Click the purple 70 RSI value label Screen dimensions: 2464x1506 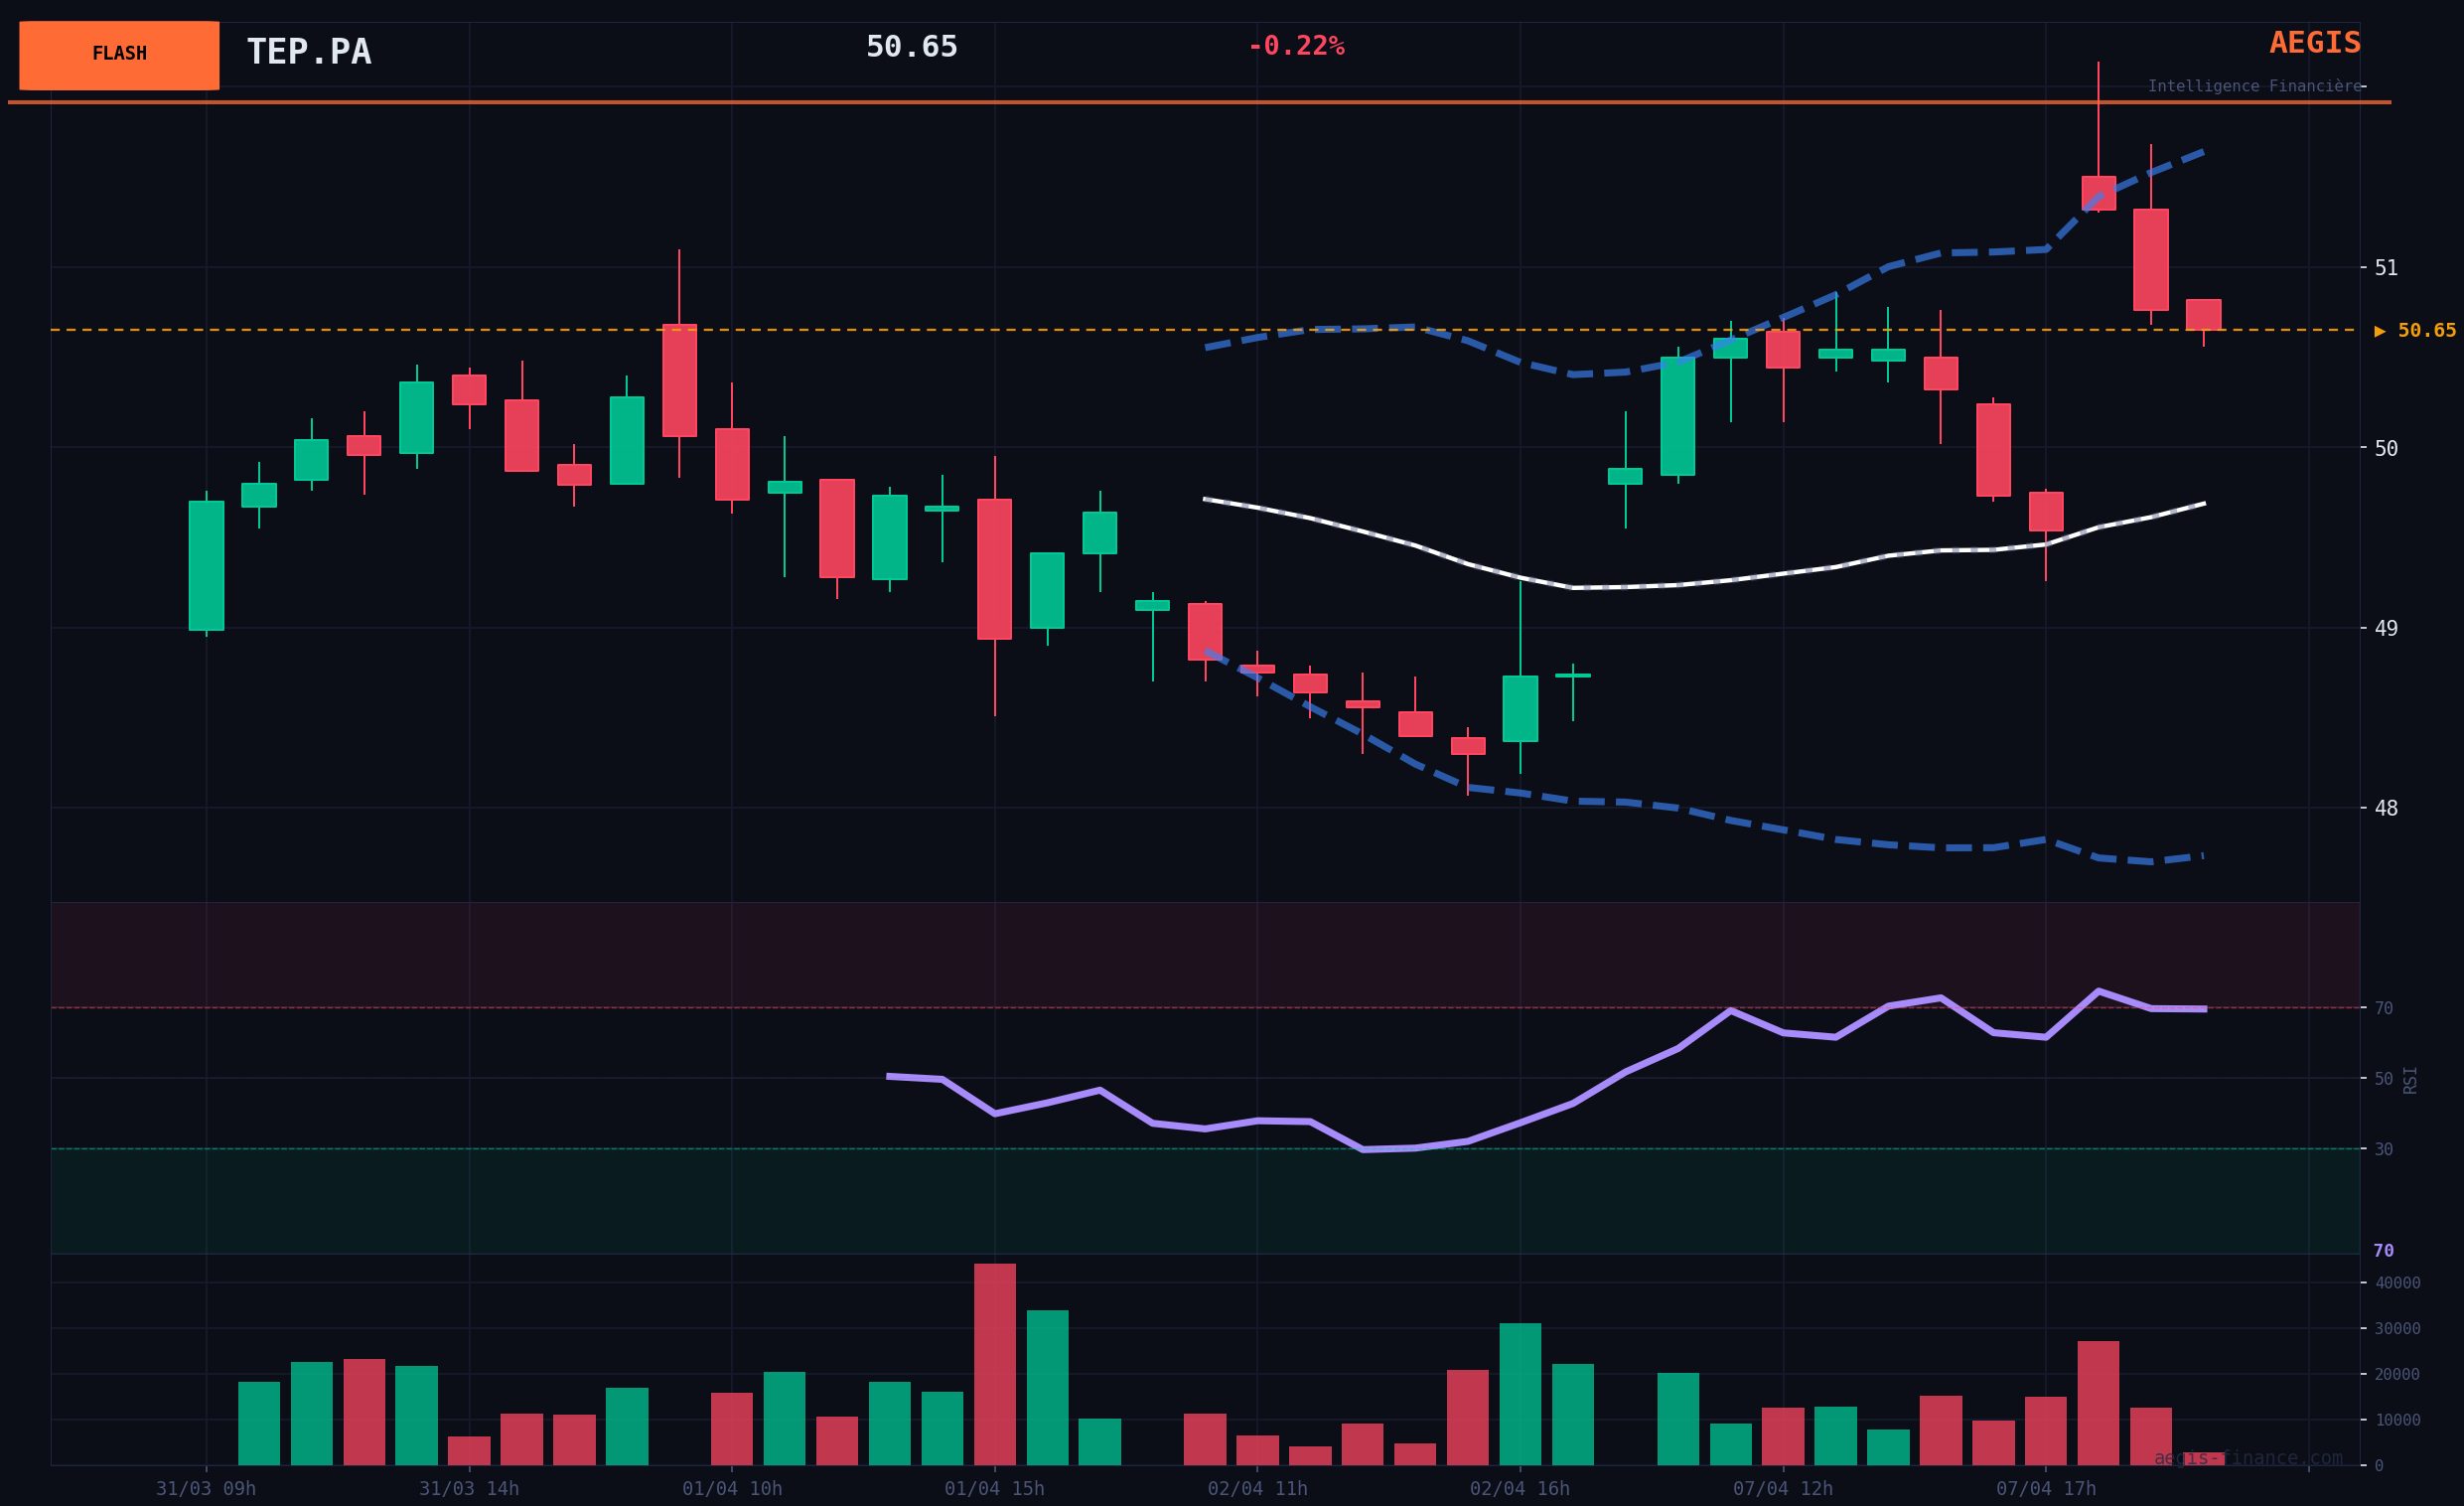[x=2383, y=1251]
